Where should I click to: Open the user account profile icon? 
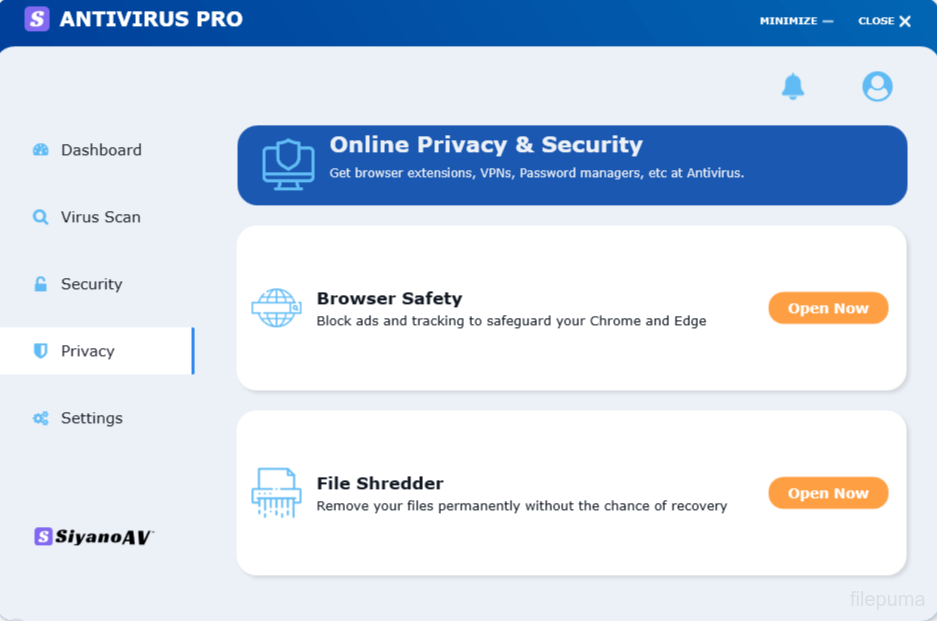(877, 87)
